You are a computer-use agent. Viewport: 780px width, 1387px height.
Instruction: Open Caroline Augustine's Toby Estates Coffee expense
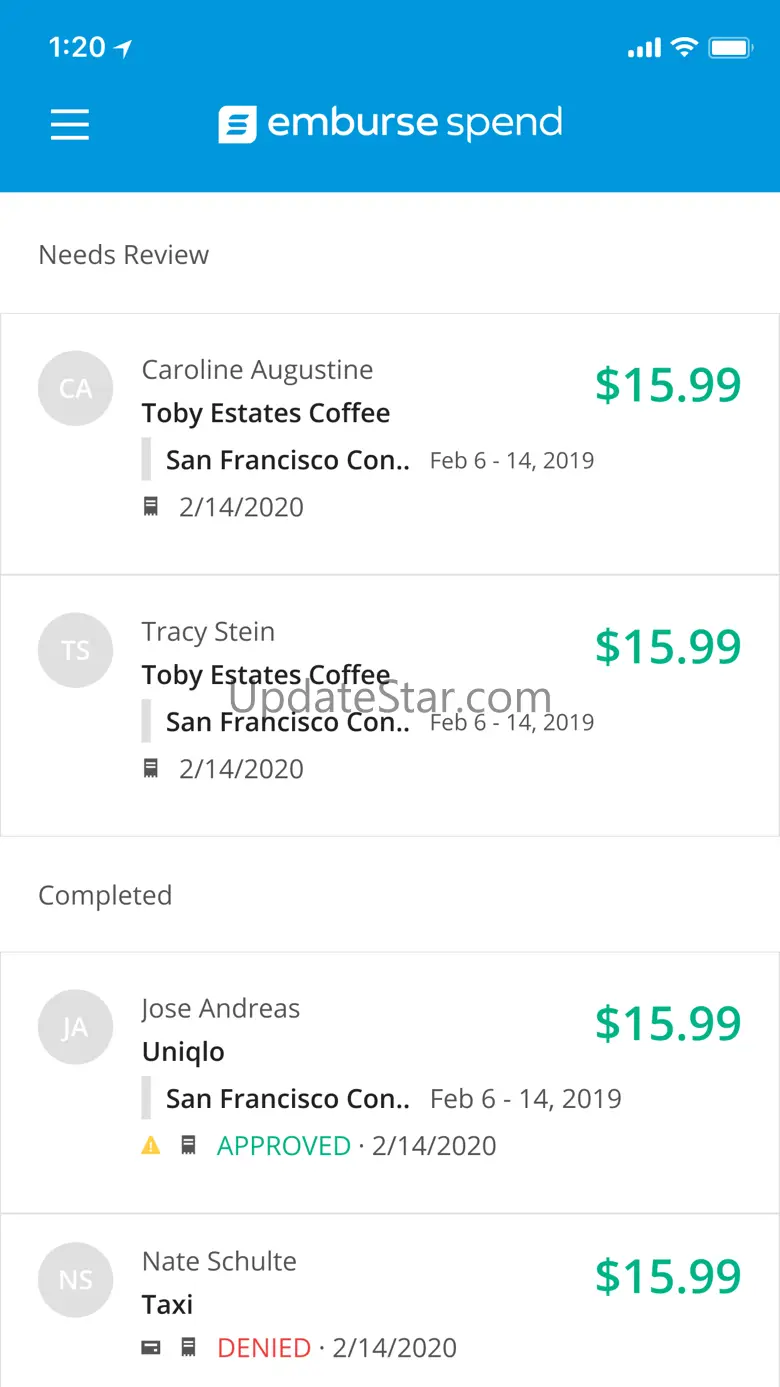click(x=266, y=413)
